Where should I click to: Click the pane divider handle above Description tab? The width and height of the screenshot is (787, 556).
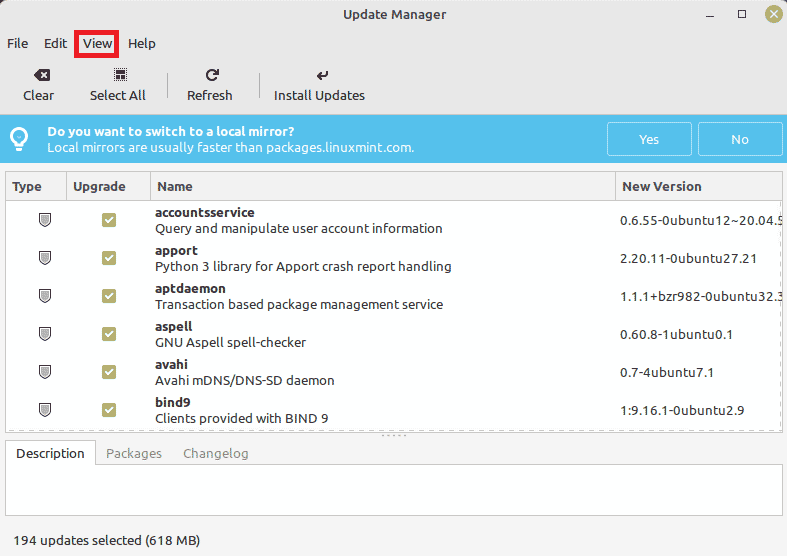click(x=394, y=436)
